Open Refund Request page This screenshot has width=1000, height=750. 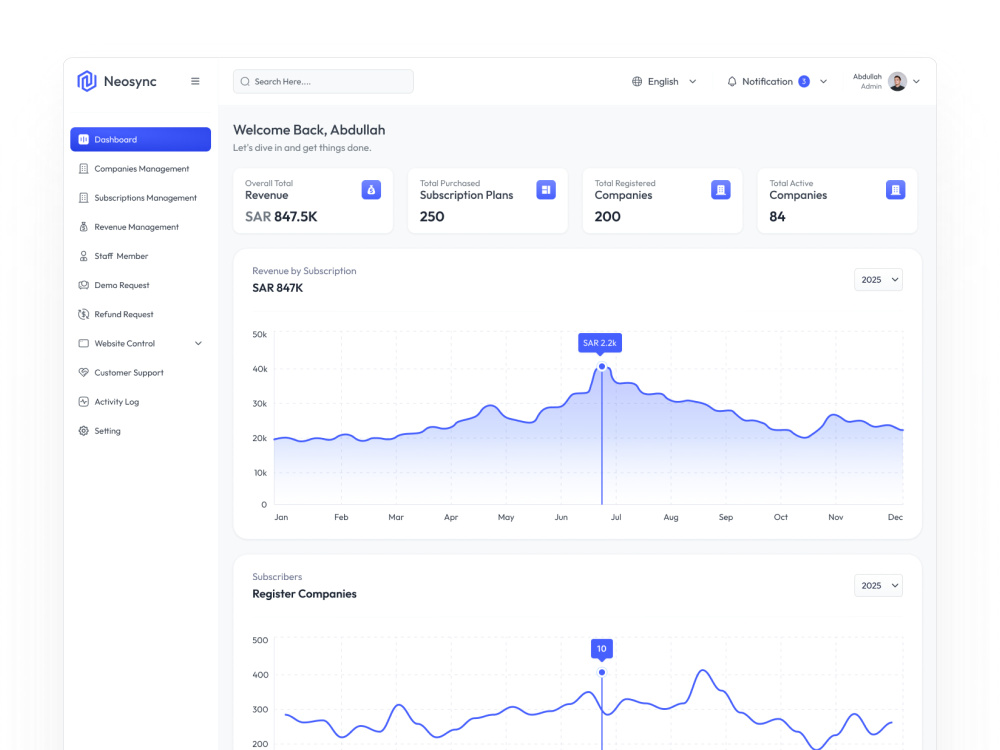point(140,314)
